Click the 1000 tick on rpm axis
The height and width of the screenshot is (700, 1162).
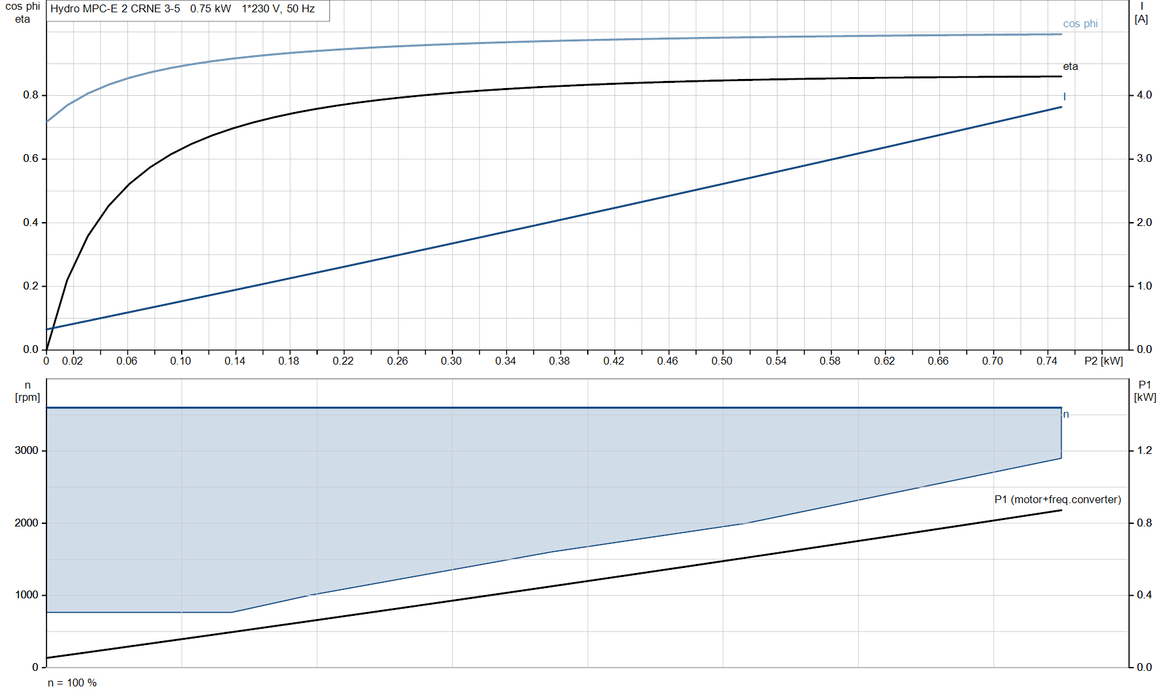[27, 595]
